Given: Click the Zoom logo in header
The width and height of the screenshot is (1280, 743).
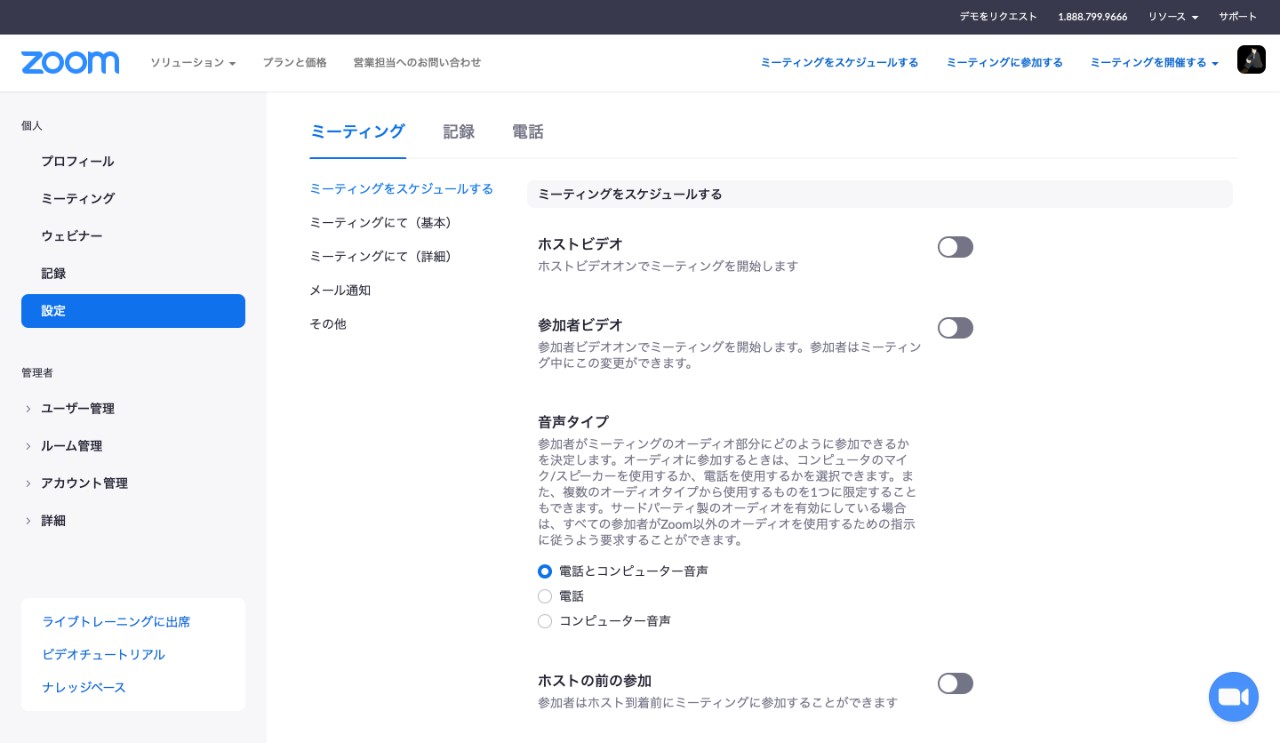Looking at the screenshot, I should pyautogui.click(x=70, y=62).
